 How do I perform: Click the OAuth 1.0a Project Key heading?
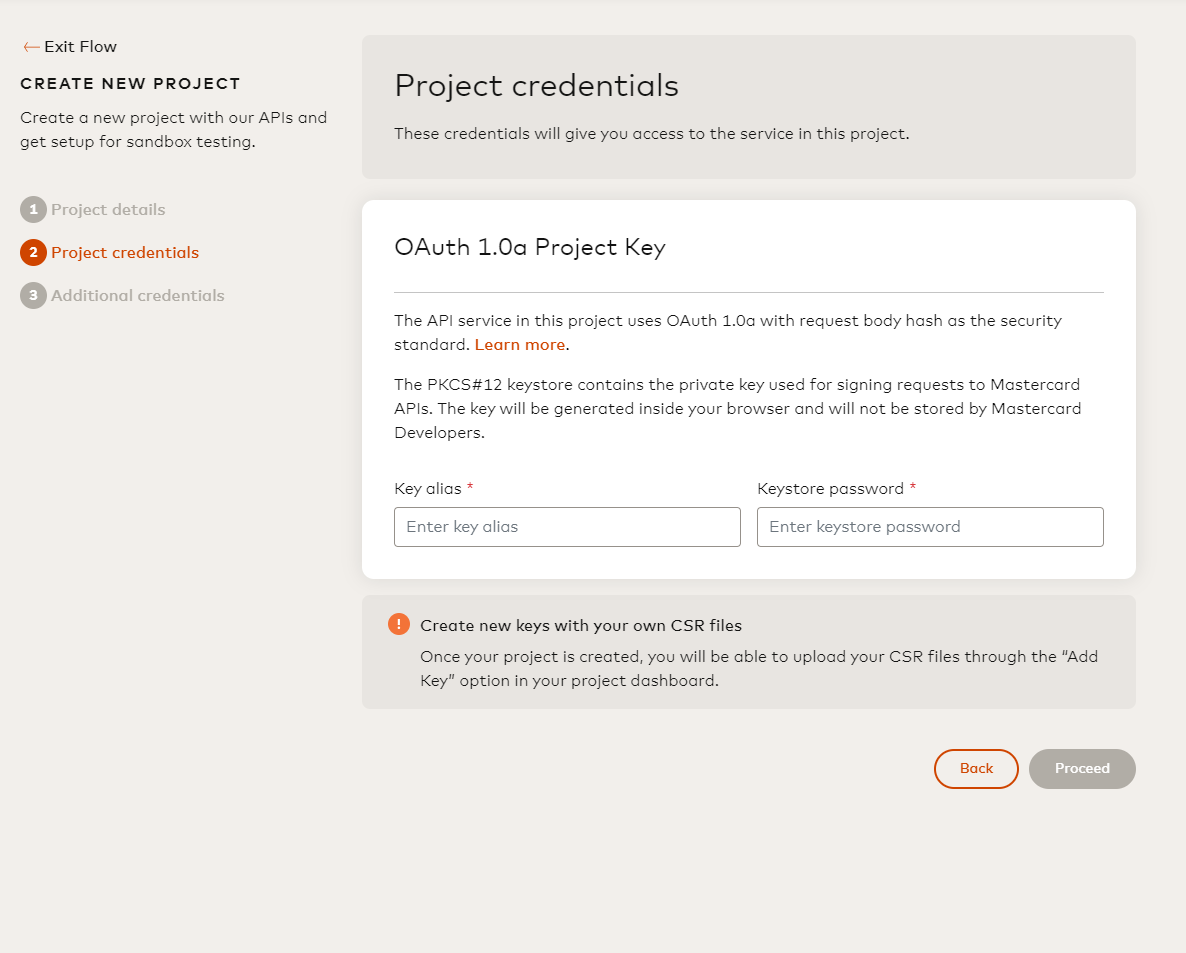(530, 248)
